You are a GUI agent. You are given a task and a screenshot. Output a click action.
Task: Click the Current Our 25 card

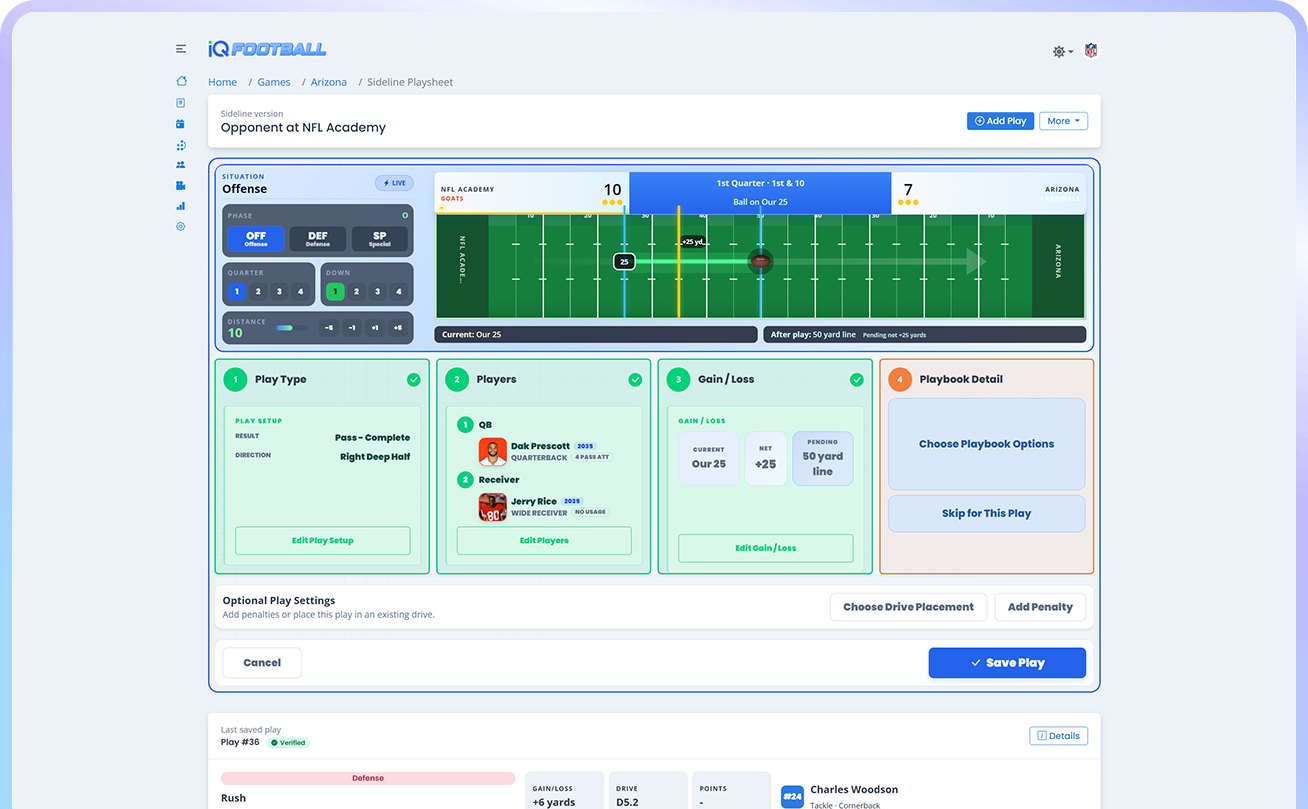click(x=709, y=459)
